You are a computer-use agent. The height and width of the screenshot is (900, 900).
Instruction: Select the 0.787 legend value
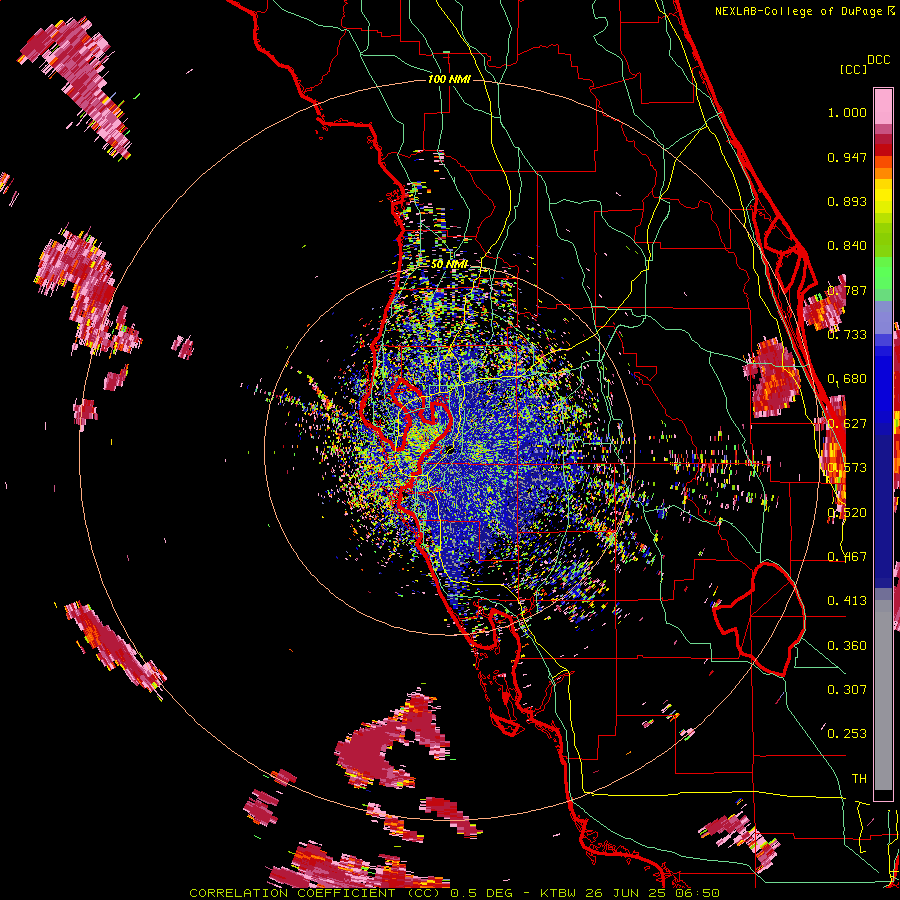tap(847, 290)
